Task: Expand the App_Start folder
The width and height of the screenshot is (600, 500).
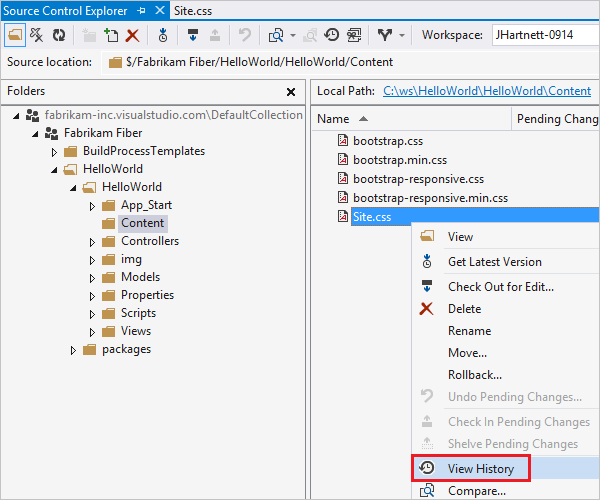Action: point(92,206)
